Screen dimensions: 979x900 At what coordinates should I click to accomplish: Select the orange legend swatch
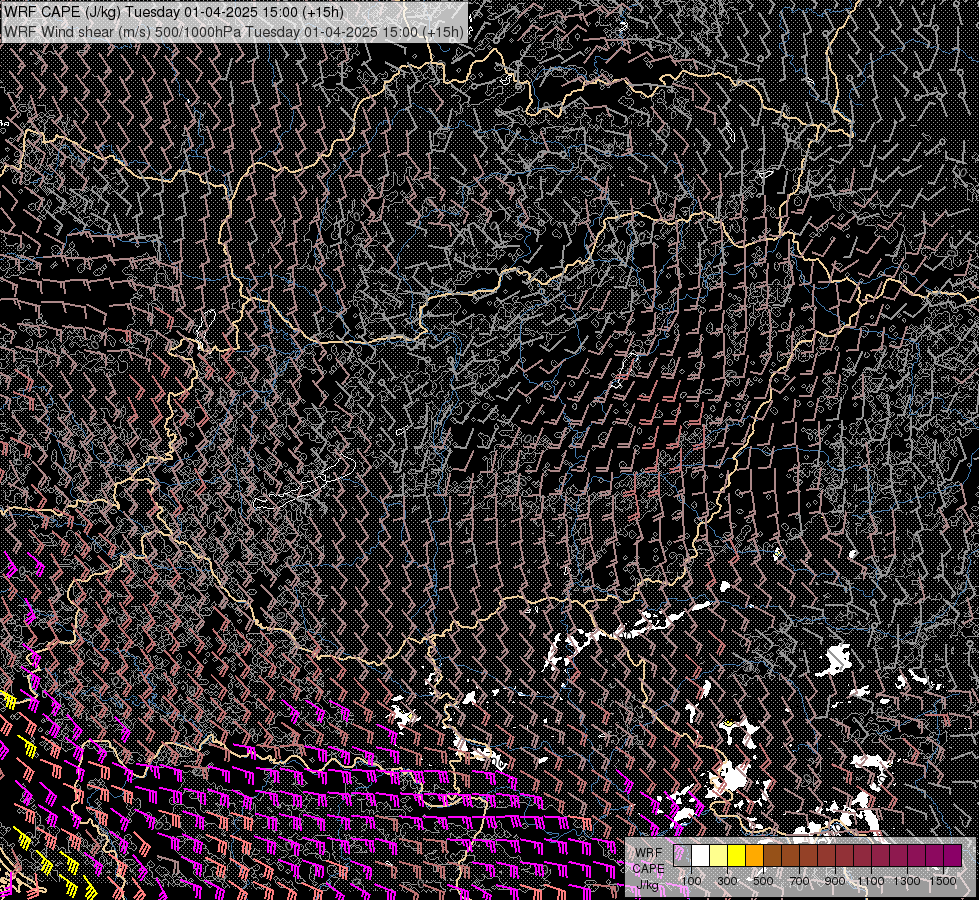[x=754, y=855]
